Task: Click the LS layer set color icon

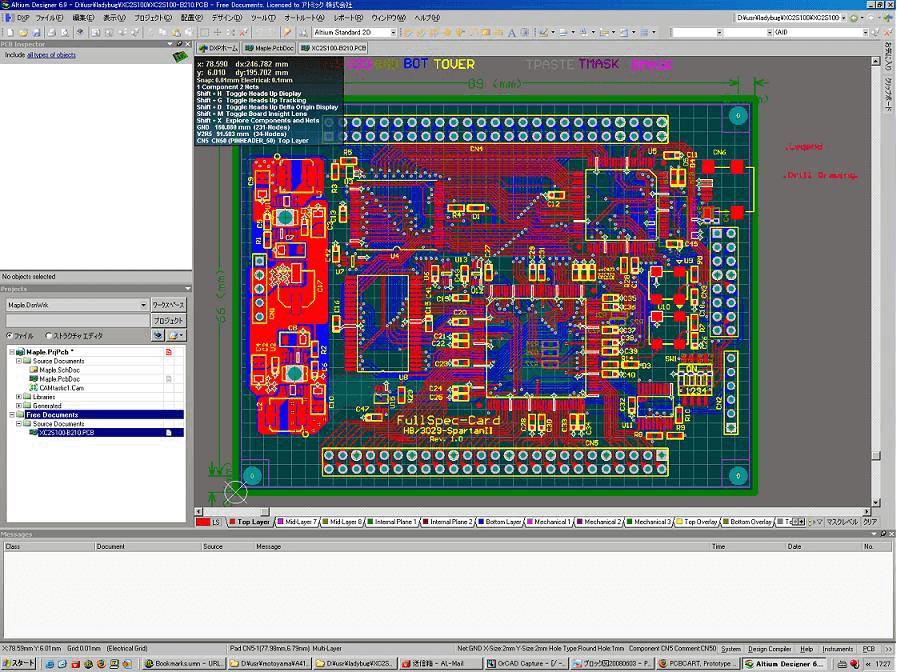Action: [x=203, y=521]
